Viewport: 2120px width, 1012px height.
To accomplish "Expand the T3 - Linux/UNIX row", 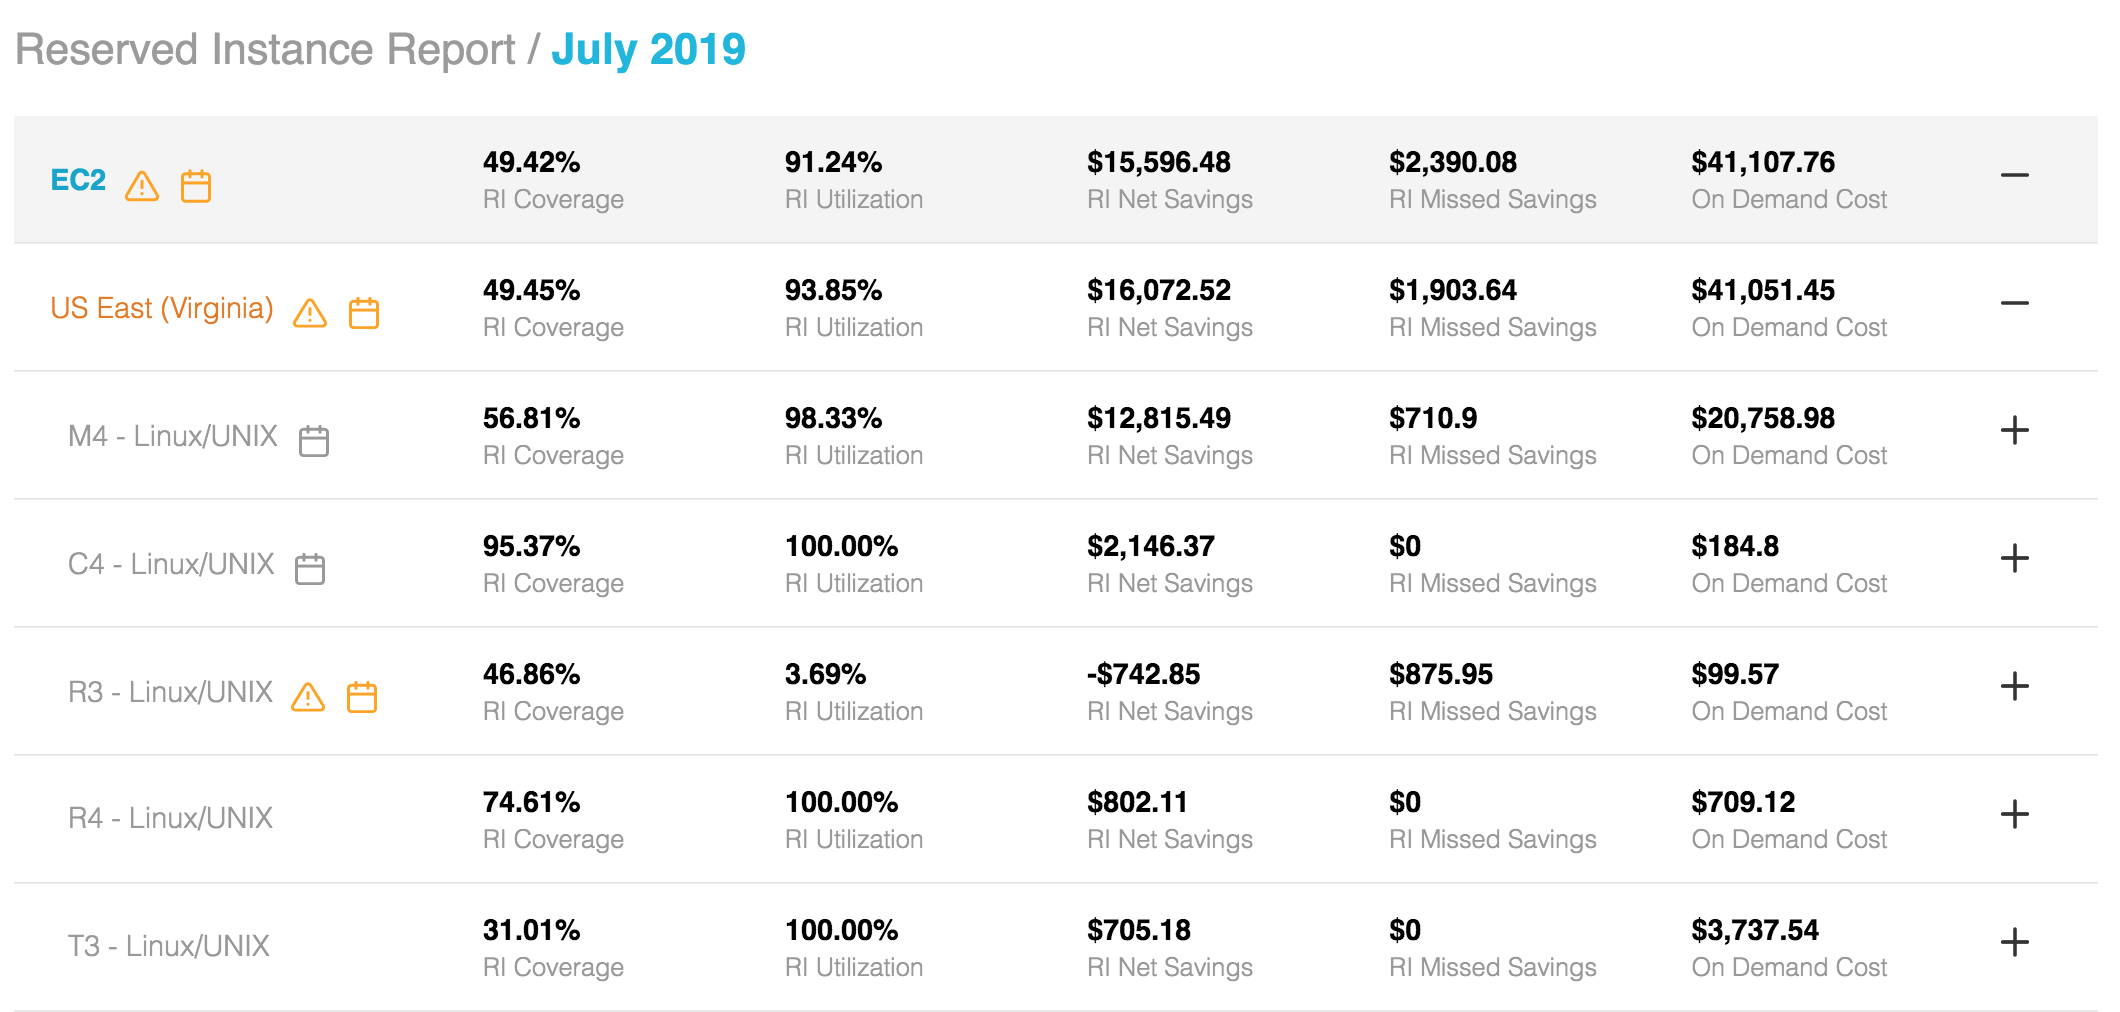I will click(x=2014, y=943).
